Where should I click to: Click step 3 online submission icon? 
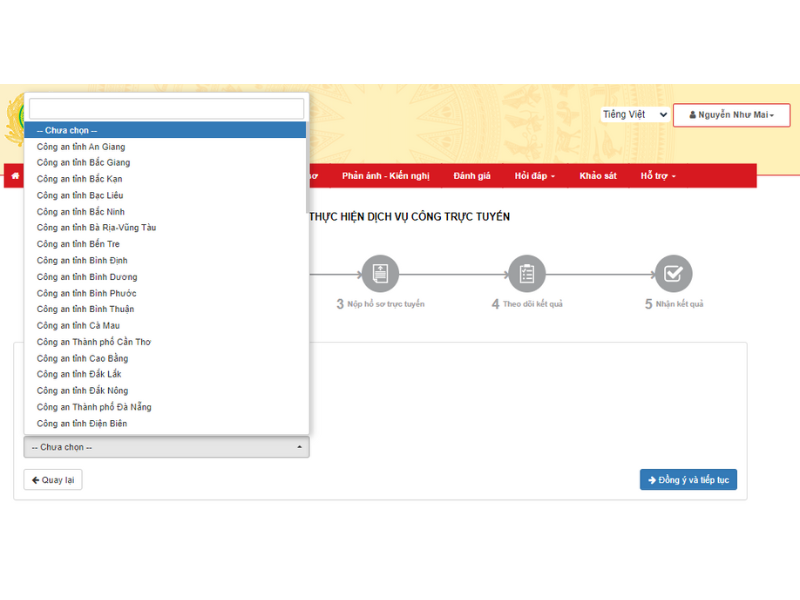click(x=380, y=273)
